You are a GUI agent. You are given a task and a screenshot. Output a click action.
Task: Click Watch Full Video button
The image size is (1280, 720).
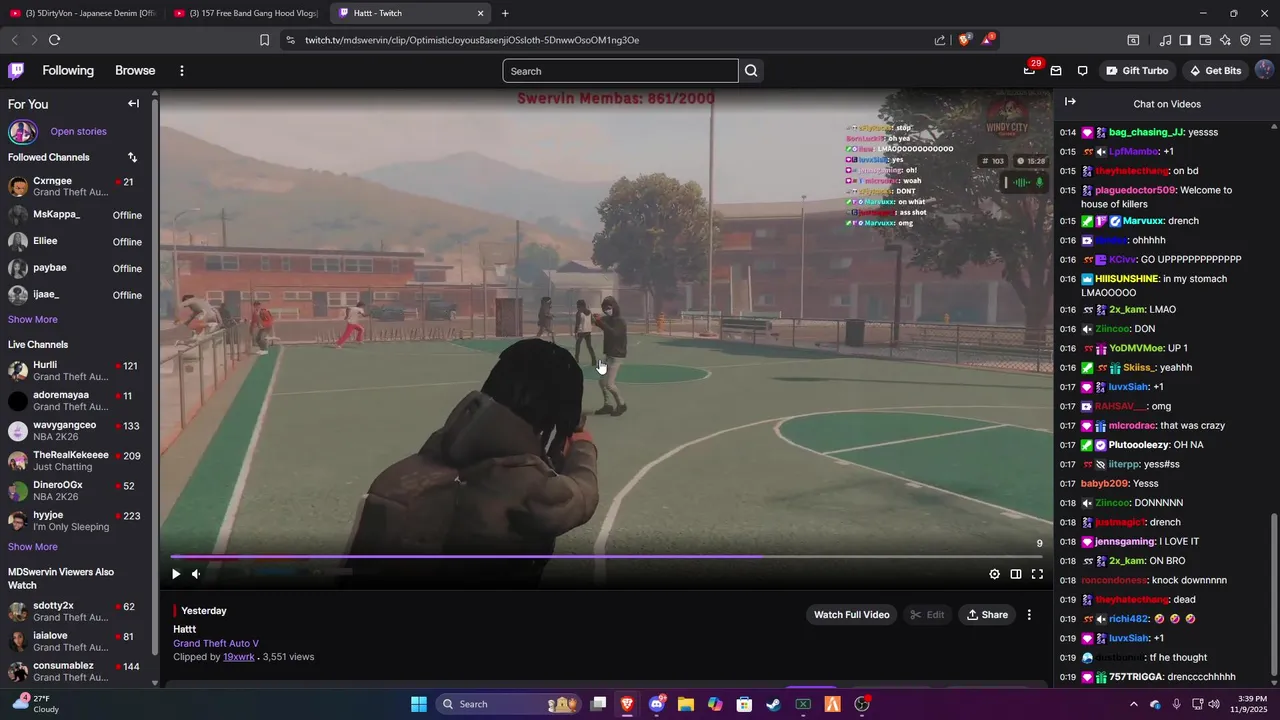point(851,615)
